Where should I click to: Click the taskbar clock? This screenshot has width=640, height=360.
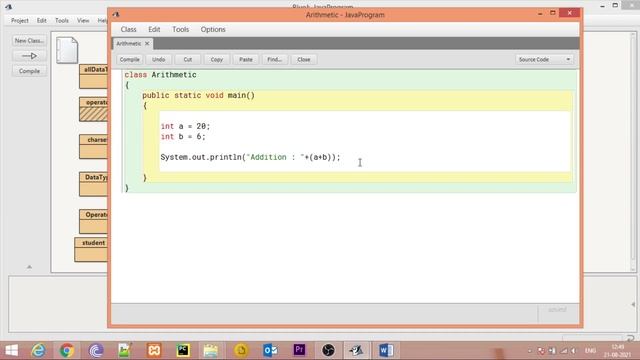618,351
